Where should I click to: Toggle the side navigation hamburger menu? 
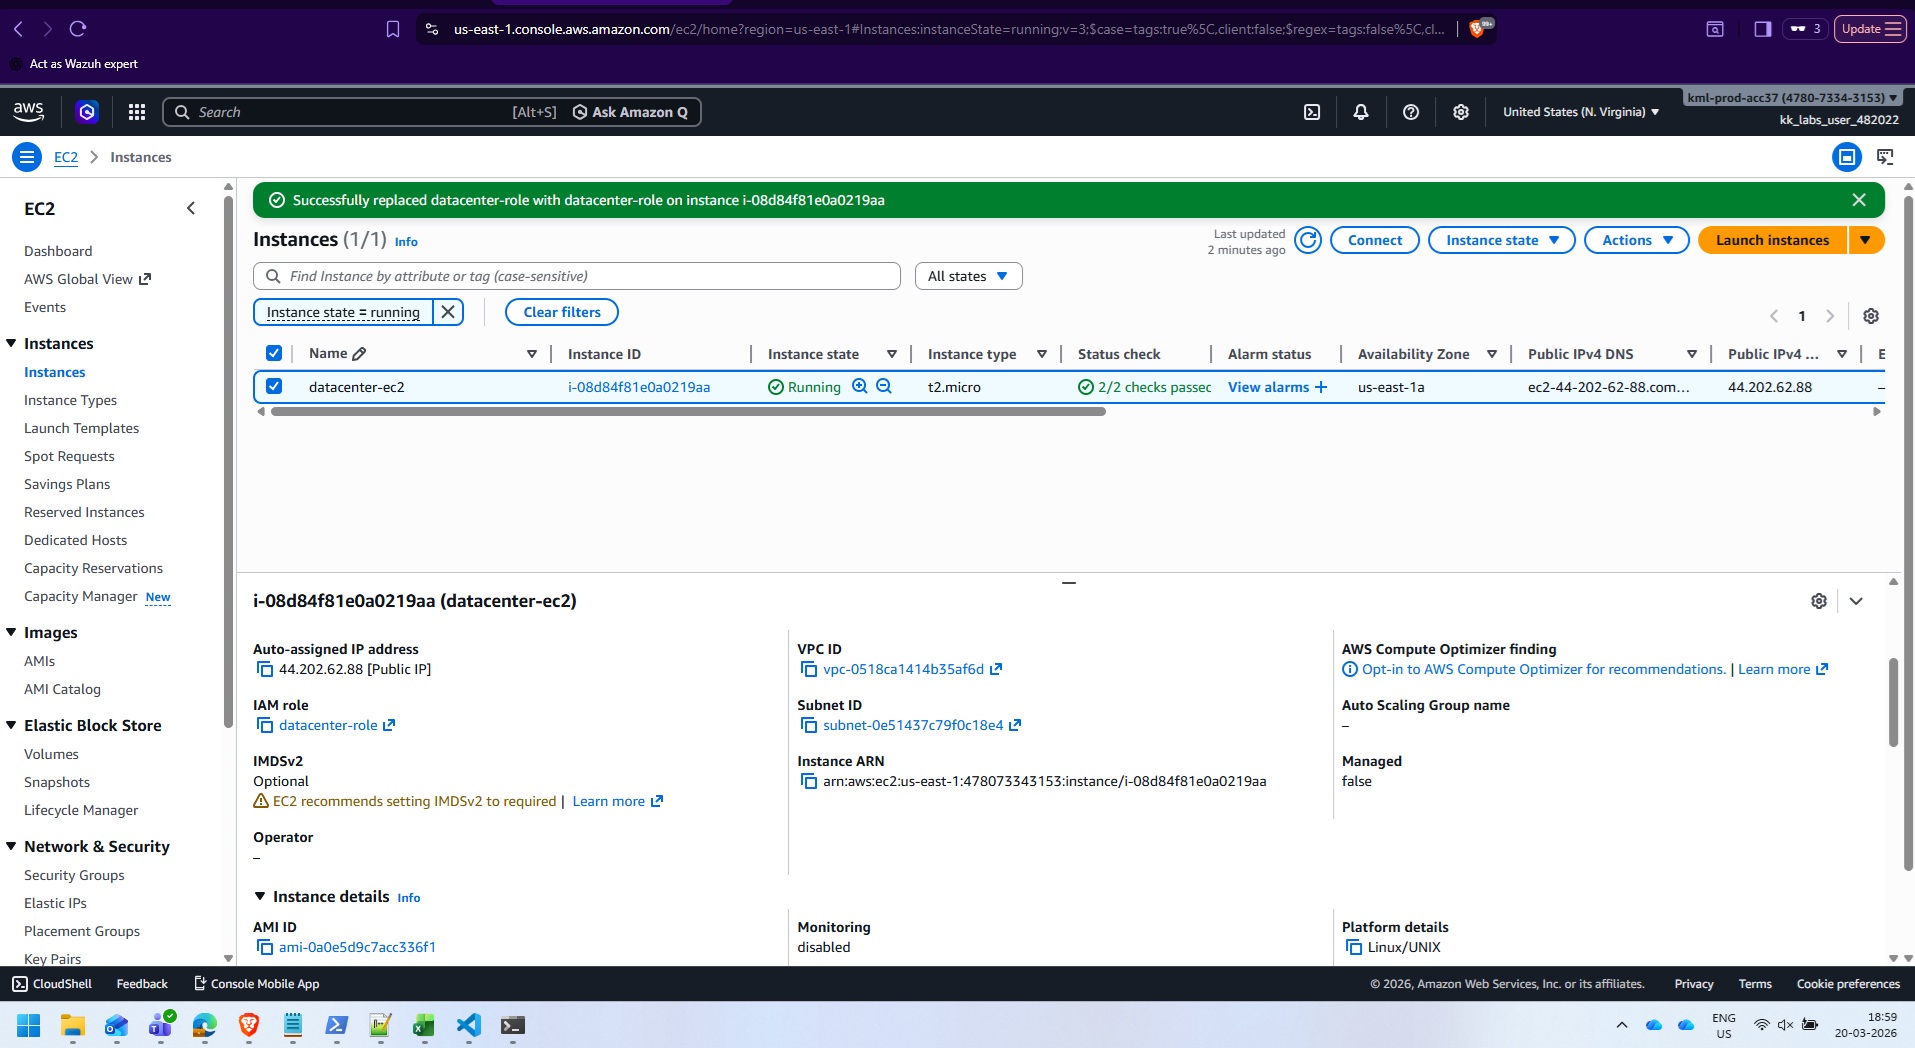(27, 157)
